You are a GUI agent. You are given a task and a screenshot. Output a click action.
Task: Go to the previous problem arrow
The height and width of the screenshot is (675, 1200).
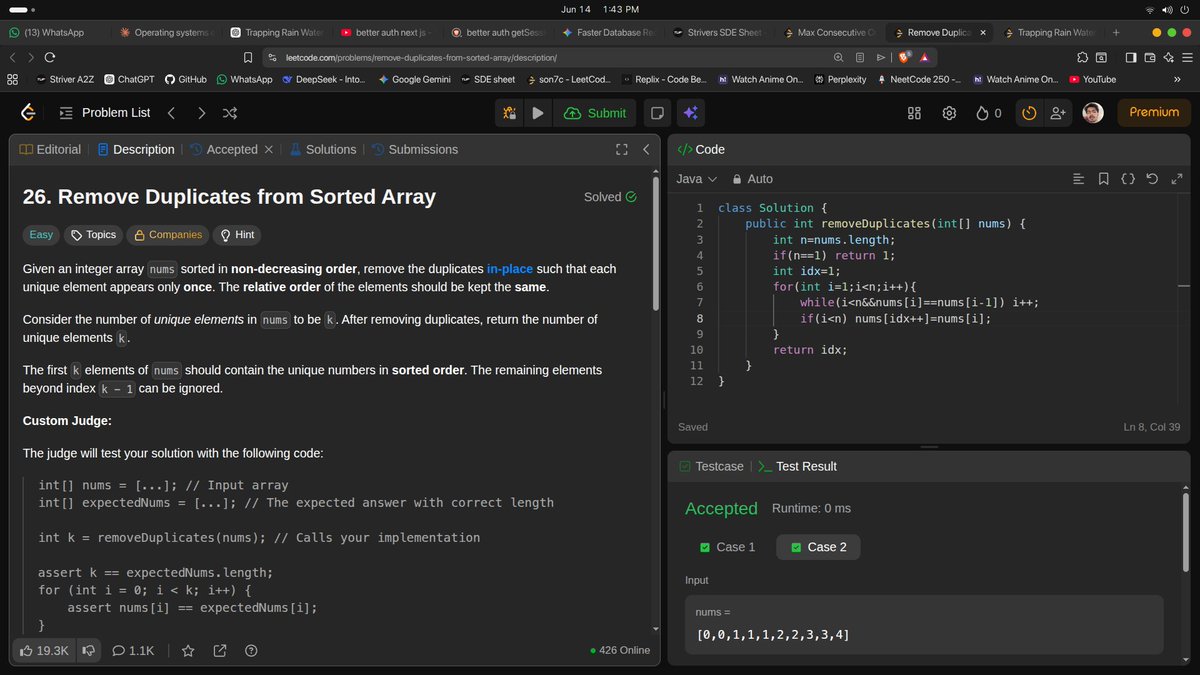pyautogui.click(x=171, y=113)
